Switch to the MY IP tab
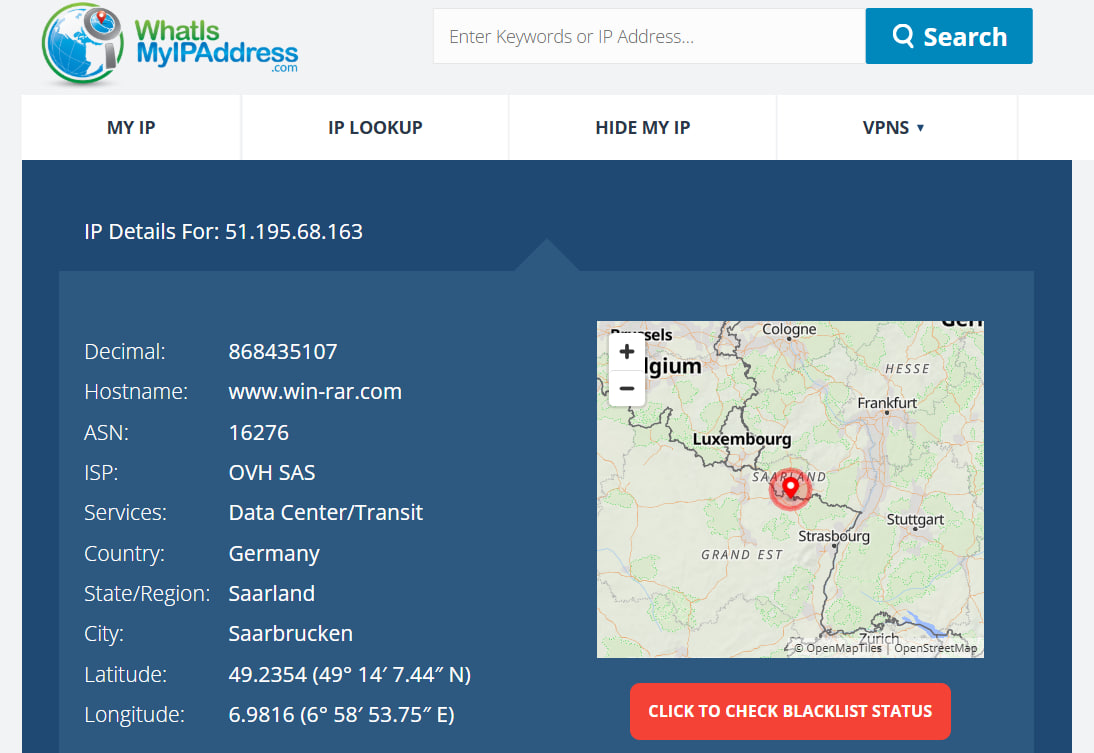 [130, 127]
